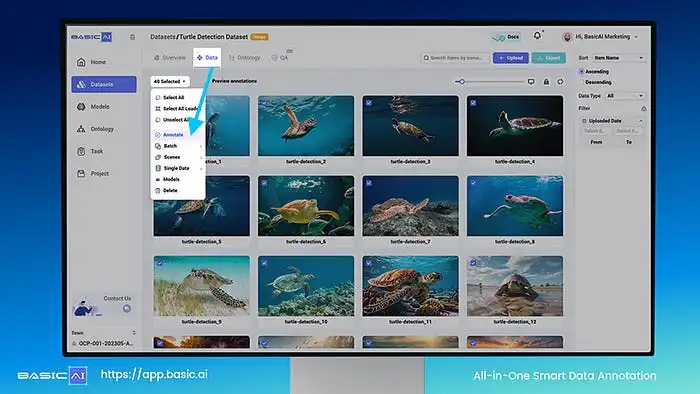Switch to the Ontology tab
This screenshot has width=700, height=394.
tap(244, 58)
